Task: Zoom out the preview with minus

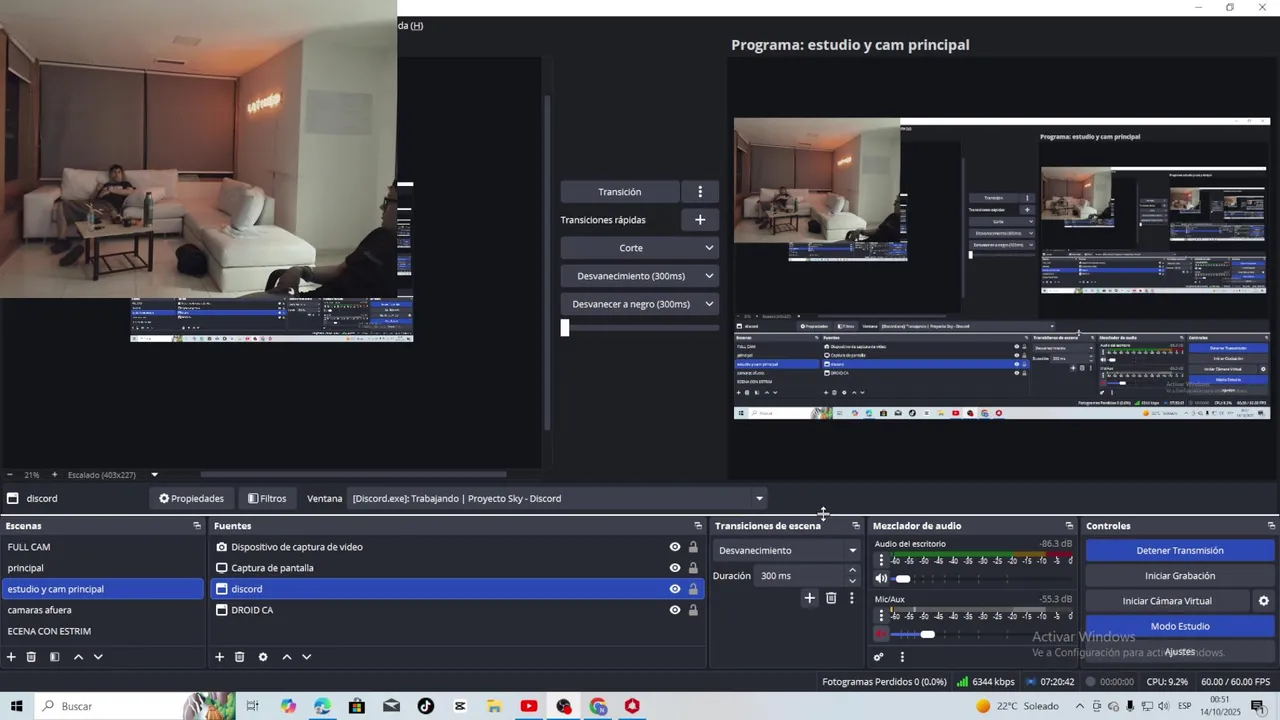Action: tap(10, 475)
